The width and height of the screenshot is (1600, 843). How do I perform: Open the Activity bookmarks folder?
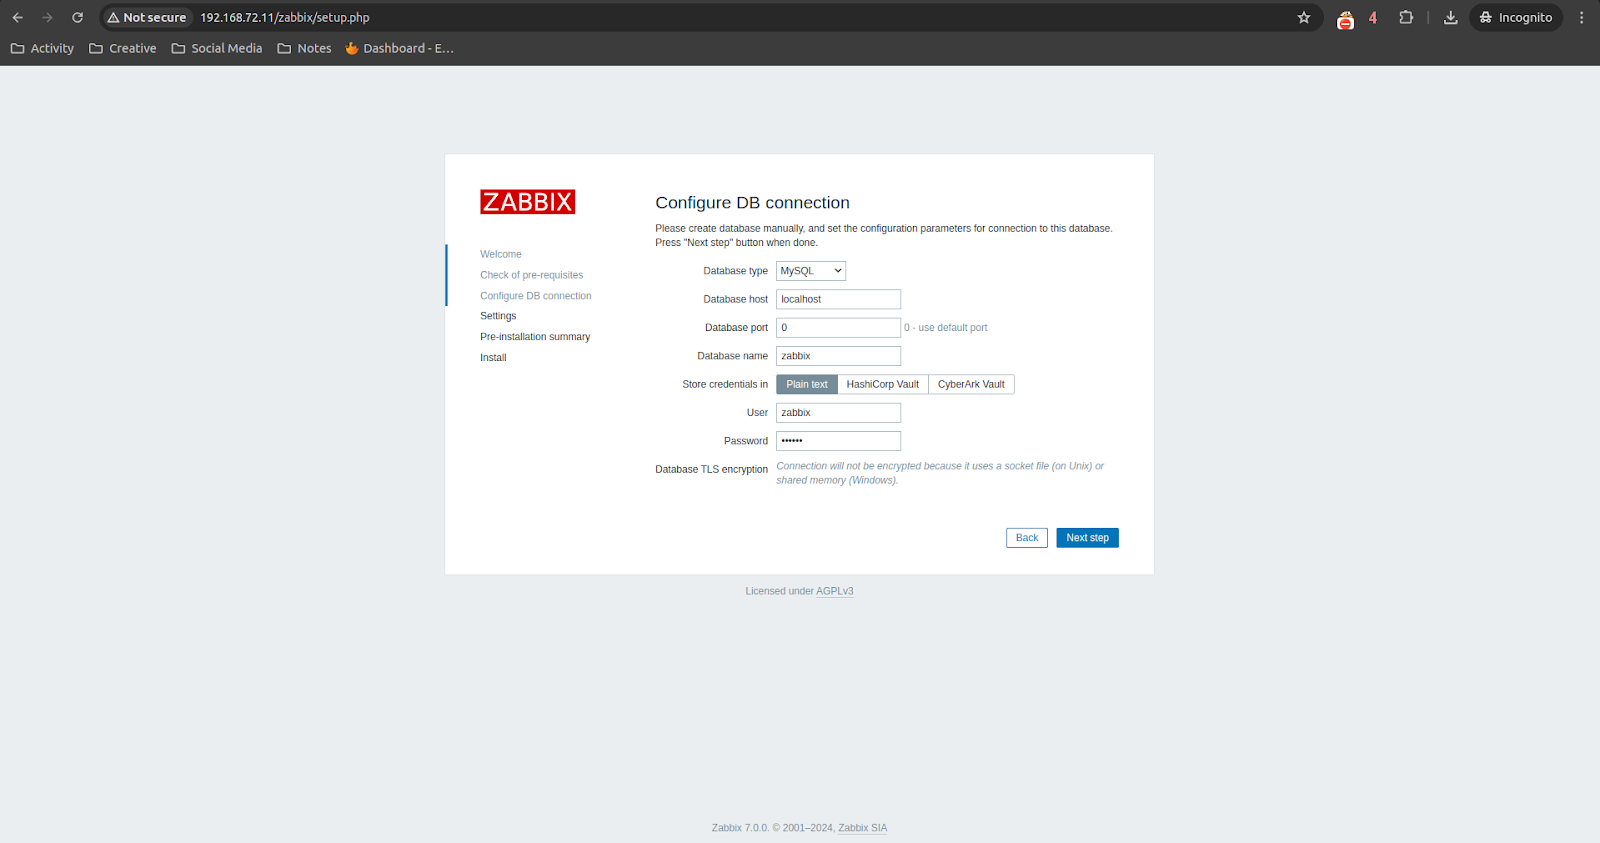[x=42, y=48]
